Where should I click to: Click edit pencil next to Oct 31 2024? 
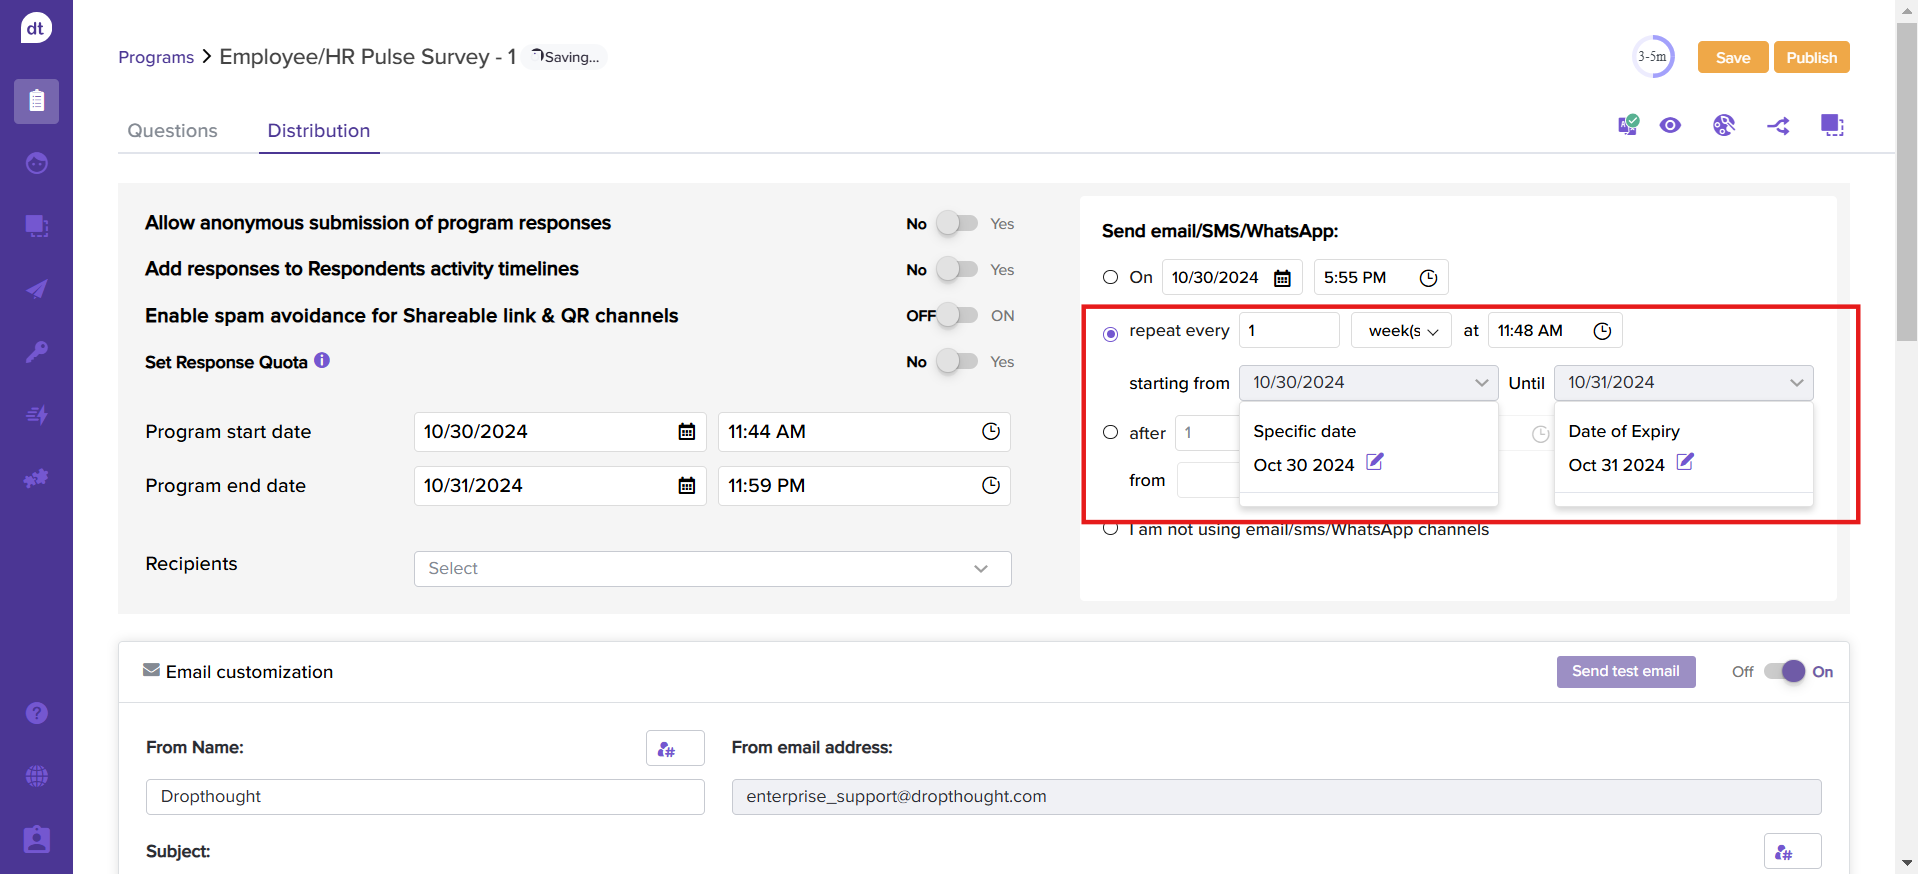[x=1685, y=462]
